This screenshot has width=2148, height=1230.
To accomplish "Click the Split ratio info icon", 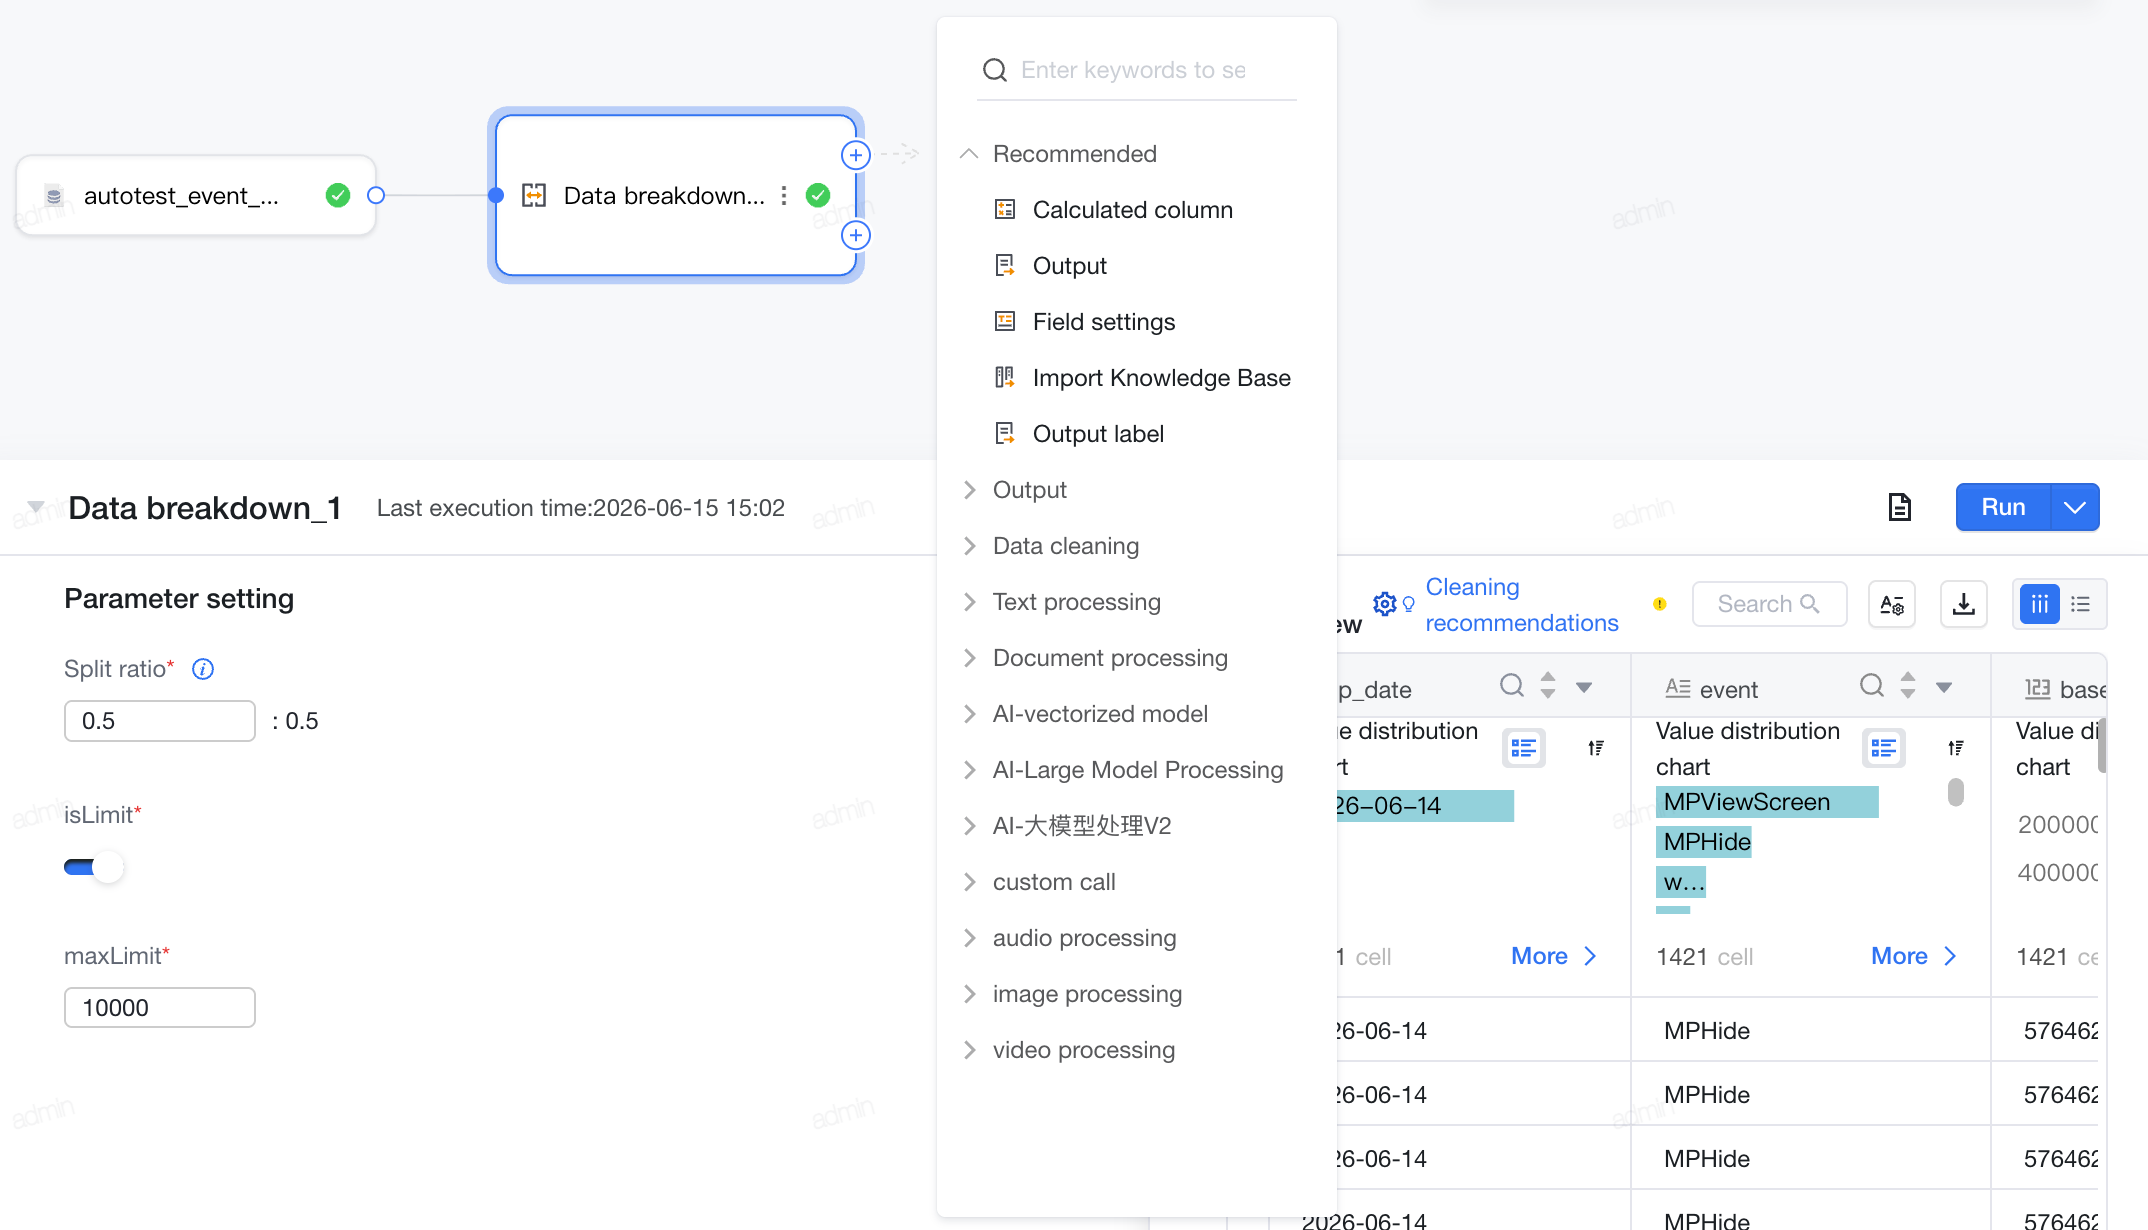I will coord(203,669).
